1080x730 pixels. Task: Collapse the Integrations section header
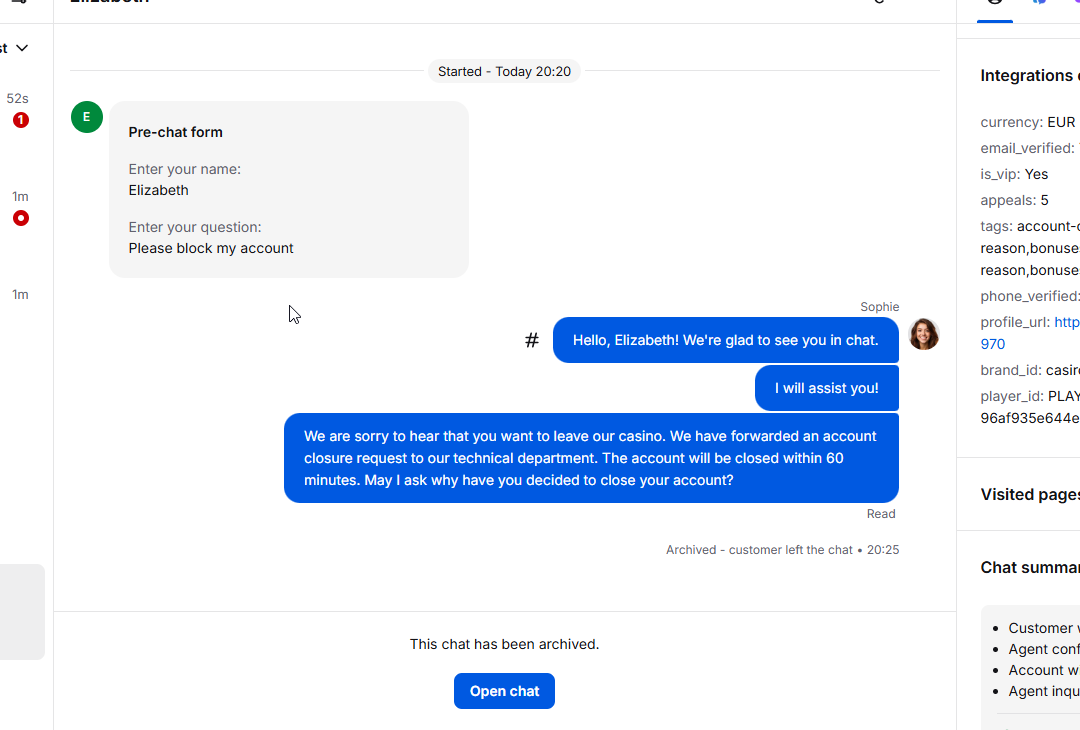[x=1029, y=76]
